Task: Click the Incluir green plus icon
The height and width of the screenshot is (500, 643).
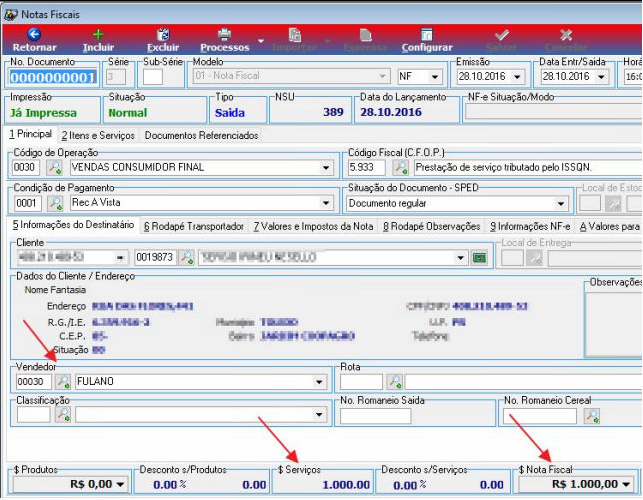Action: [98, 34]
